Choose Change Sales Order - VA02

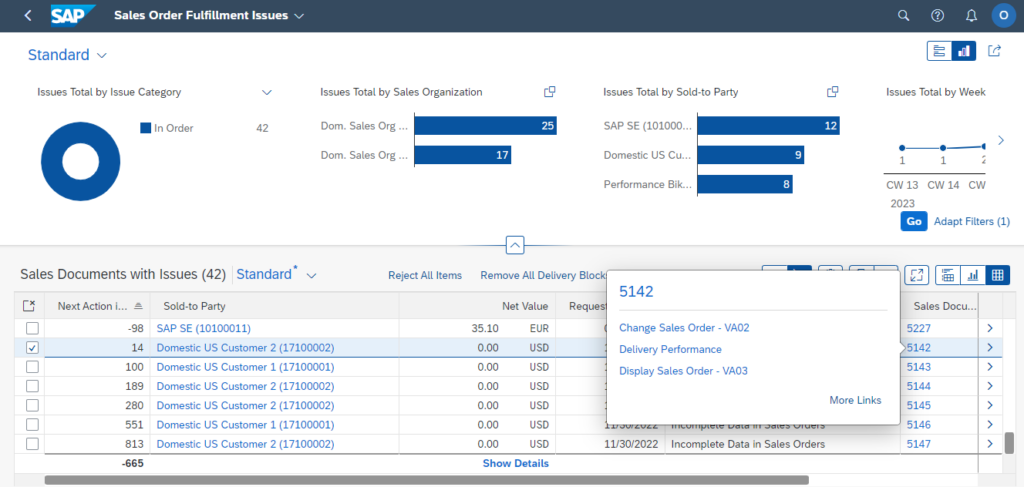(684, 328)
